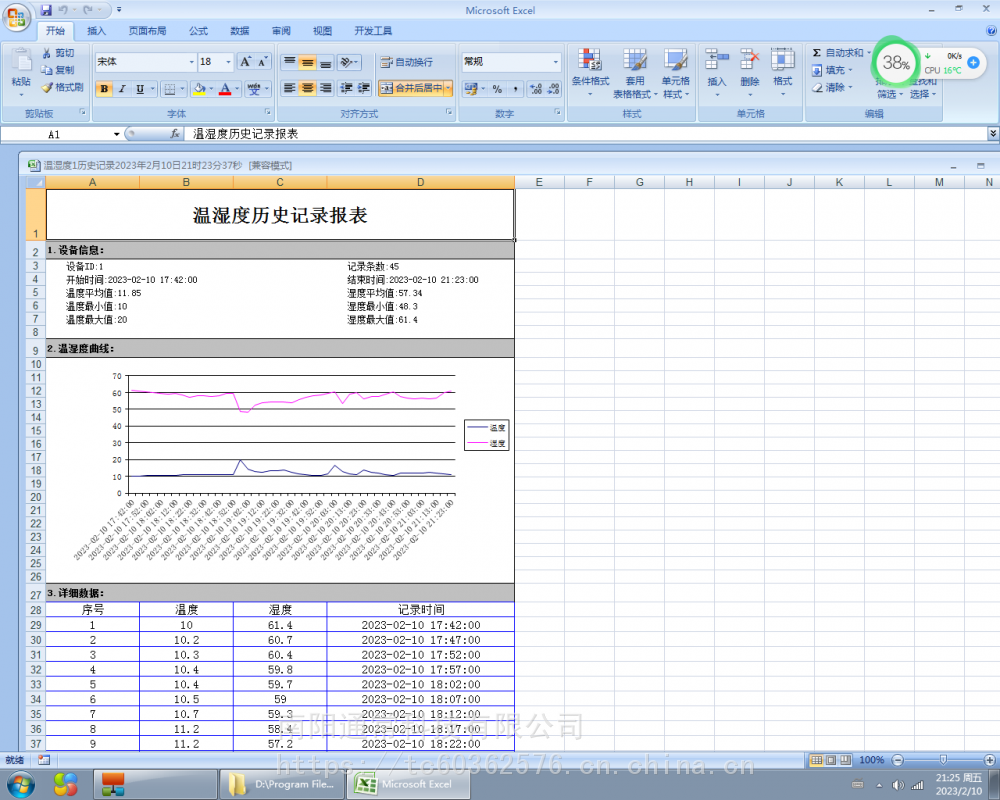Toggle Italic formatting
Viewport: 1000px width, 800px height.
pyautogui.click(x=122, y=89)
